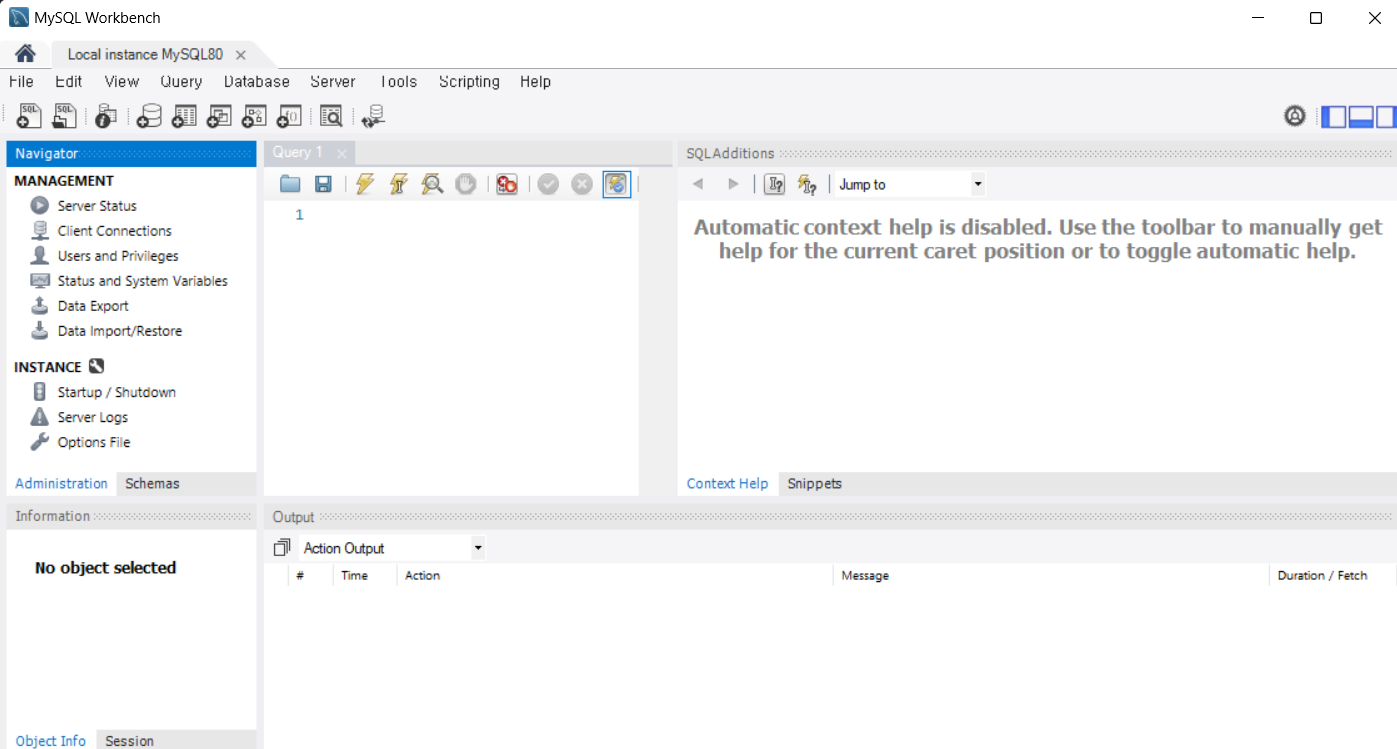
Task: Execute the query lightning bolt icon
Action: click(365, 184)
